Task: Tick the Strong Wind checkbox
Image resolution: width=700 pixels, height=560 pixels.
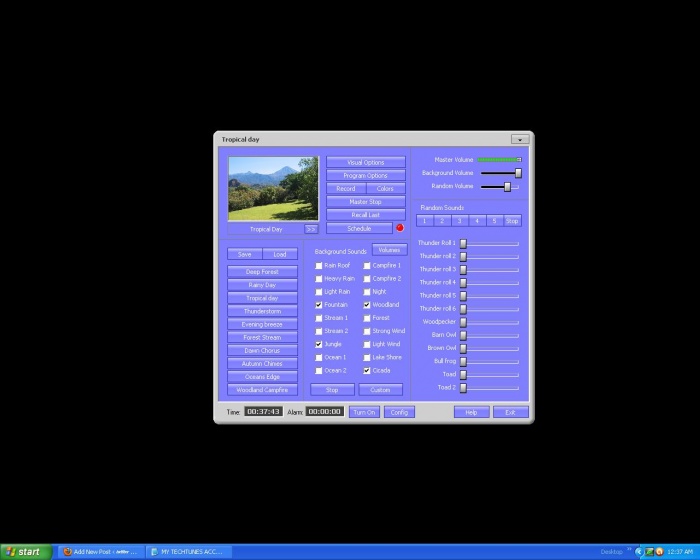Action: tap(367, 331)
